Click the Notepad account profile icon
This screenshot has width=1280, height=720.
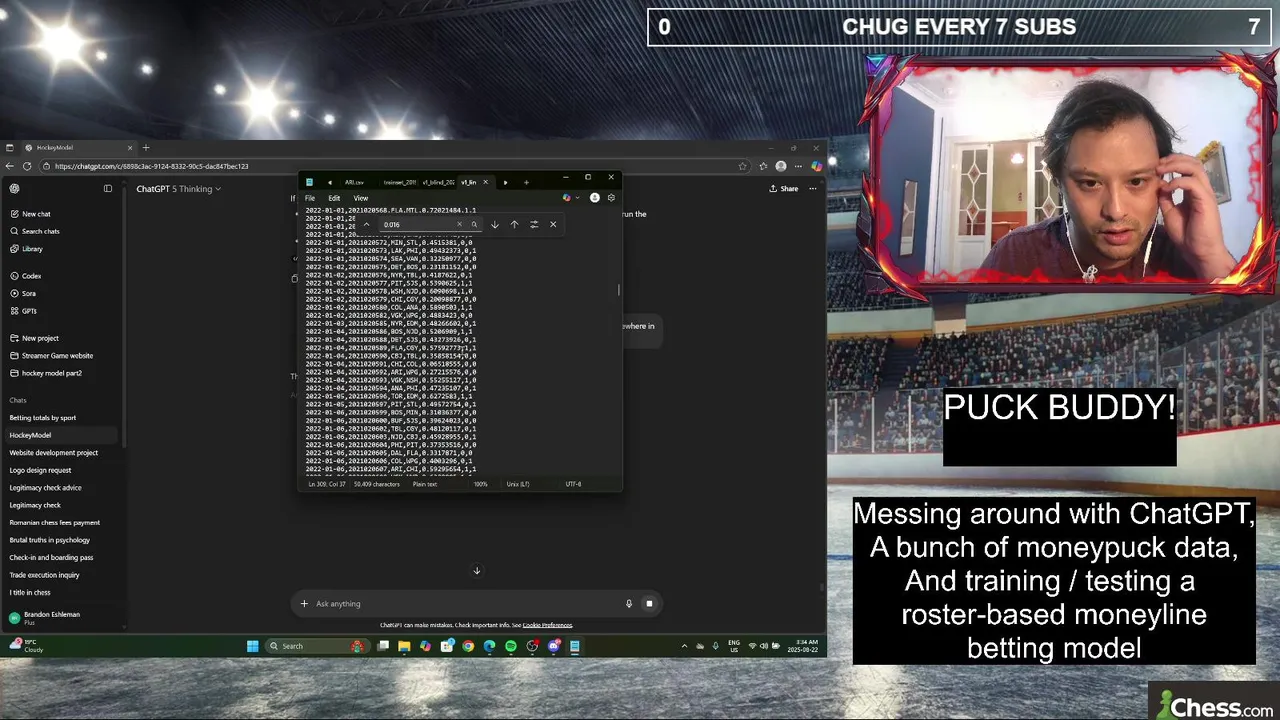tap(594, 198)
